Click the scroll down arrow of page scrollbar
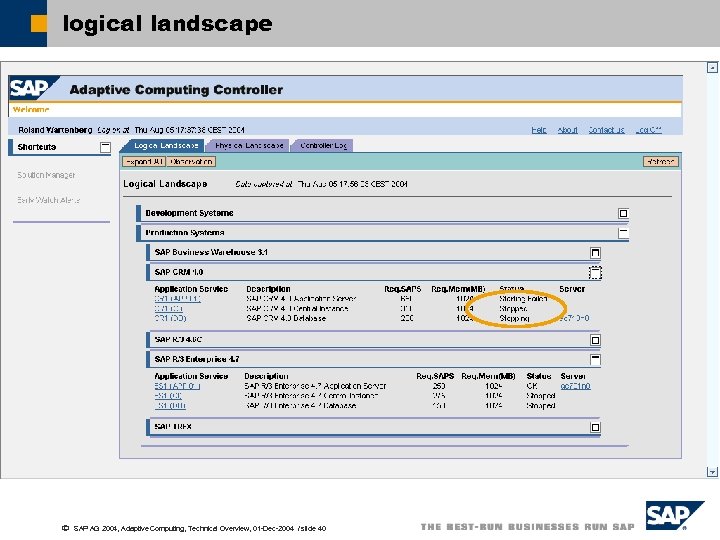This screenshot has height=540, width=720. pos(712,472)
